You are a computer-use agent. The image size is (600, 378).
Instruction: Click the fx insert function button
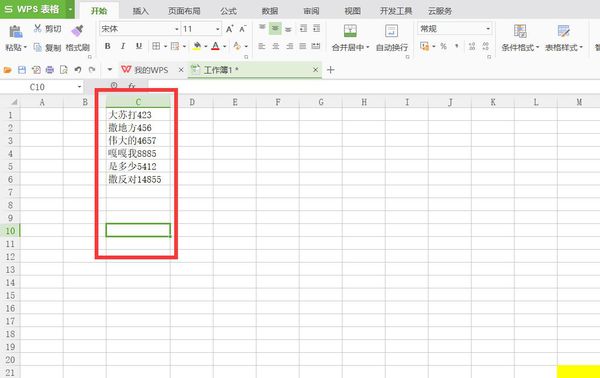132,86
